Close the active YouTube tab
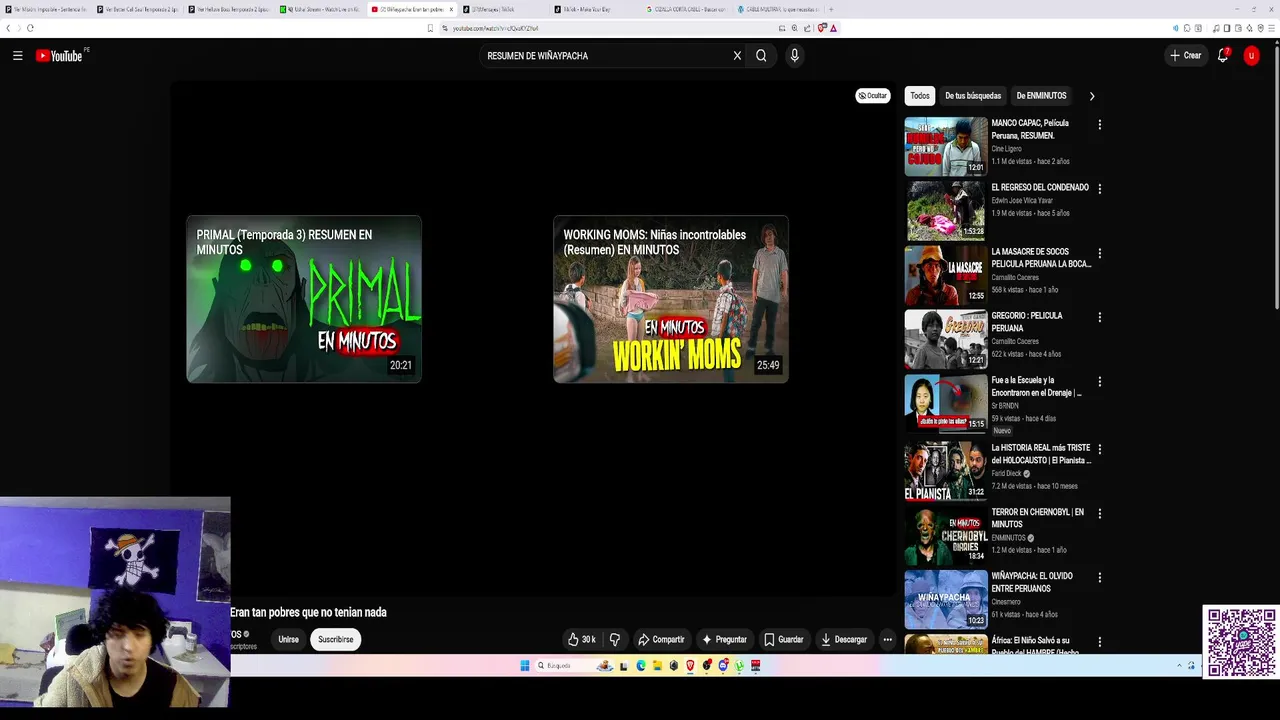 [x=451, y=9]
